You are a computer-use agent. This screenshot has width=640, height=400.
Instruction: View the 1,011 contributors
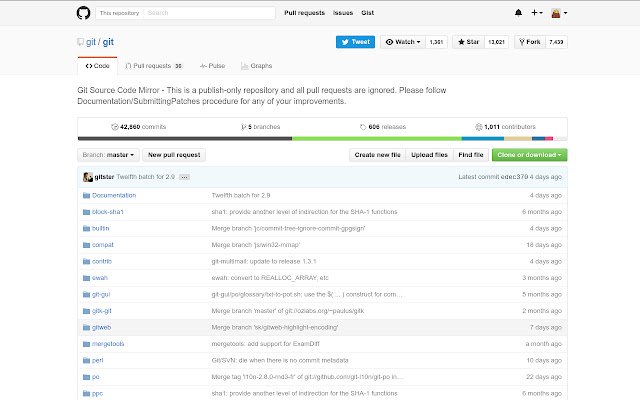coord(505,127)
